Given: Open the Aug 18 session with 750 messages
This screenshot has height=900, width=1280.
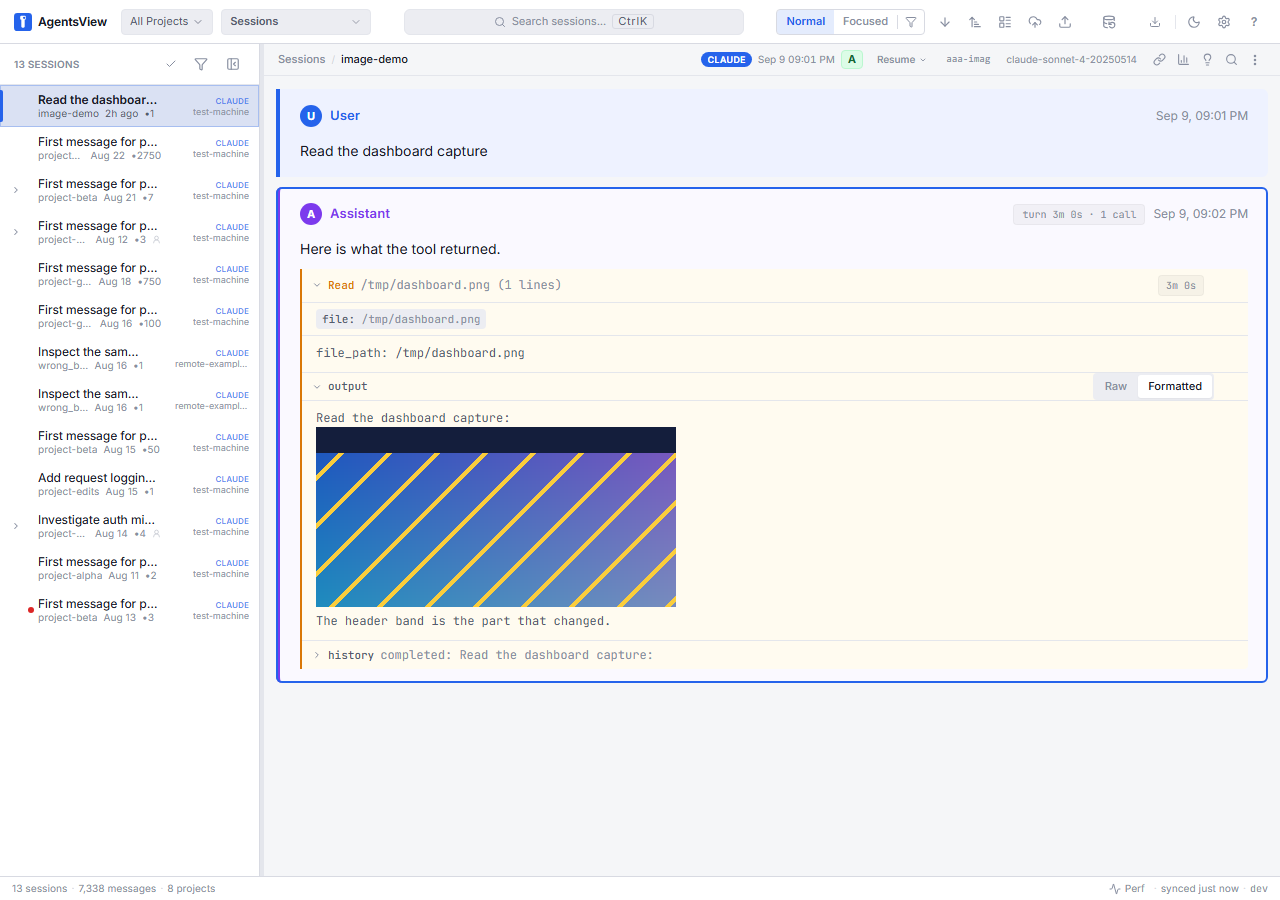Looking at the screenshot, I should coord(130,274).
